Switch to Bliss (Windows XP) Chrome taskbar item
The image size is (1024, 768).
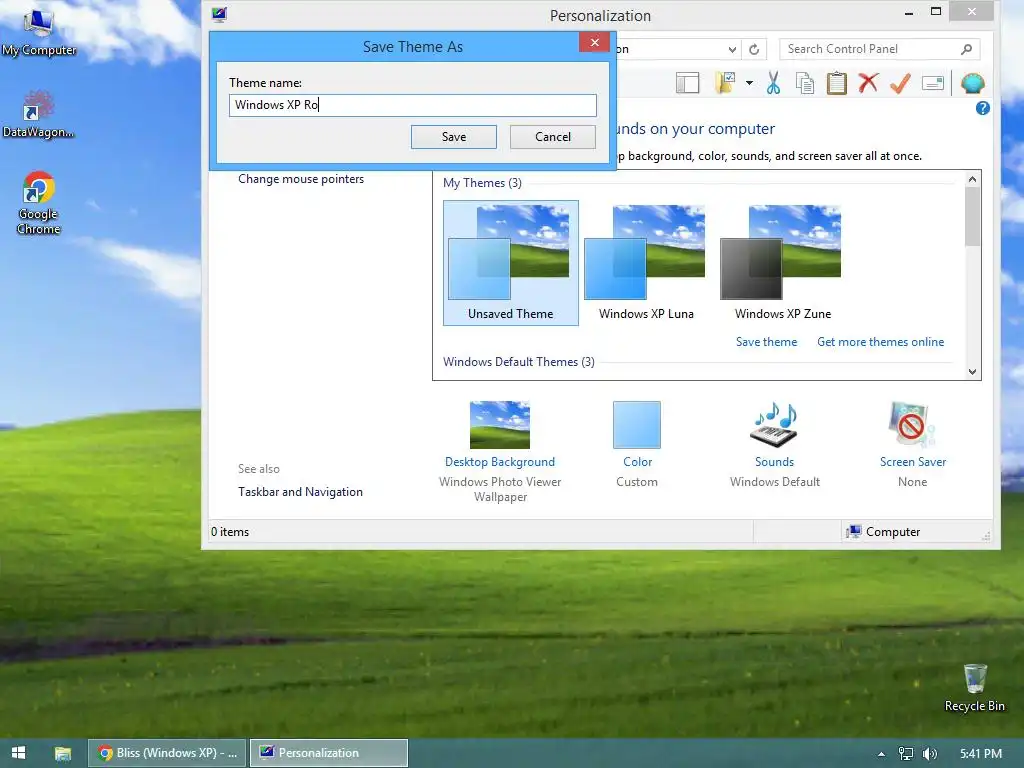(167, 753)
